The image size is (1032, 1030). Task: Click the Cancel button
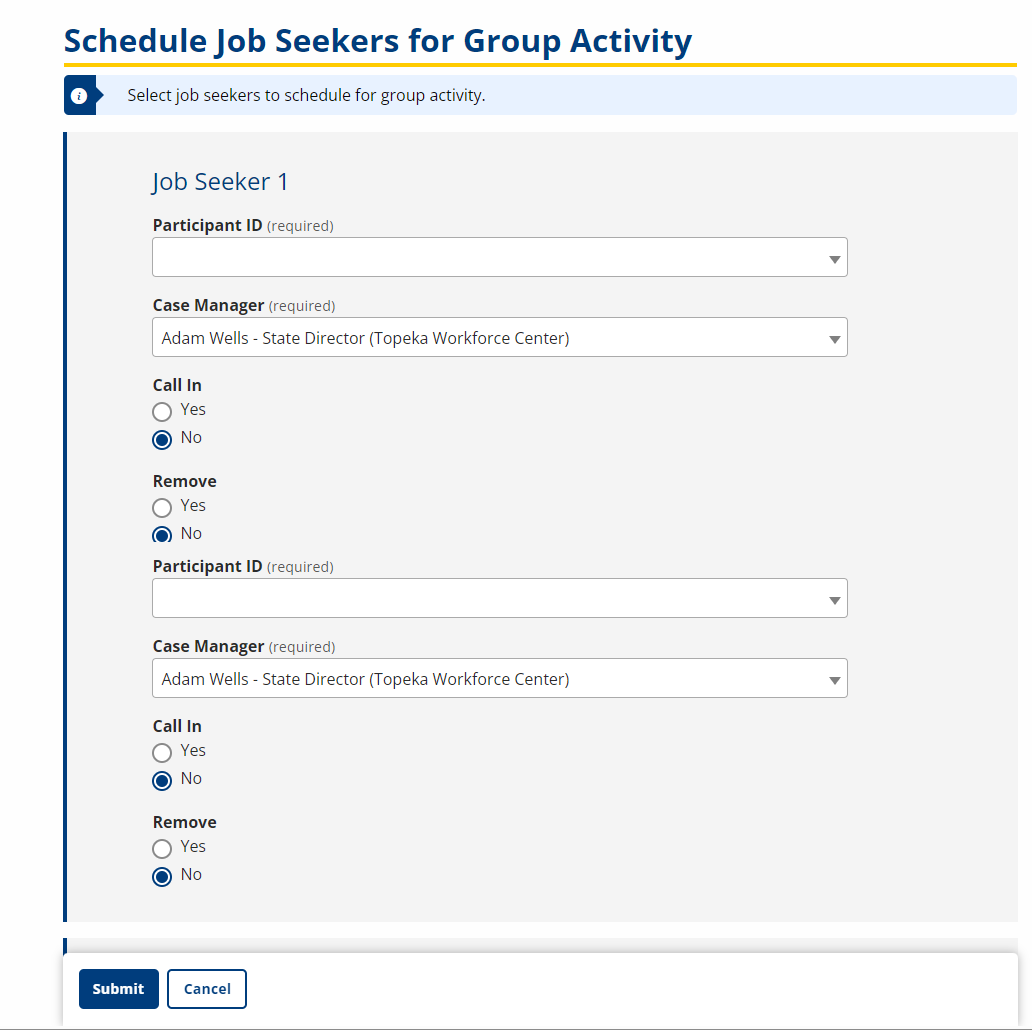pyautogui.click(x=207, y=989)
